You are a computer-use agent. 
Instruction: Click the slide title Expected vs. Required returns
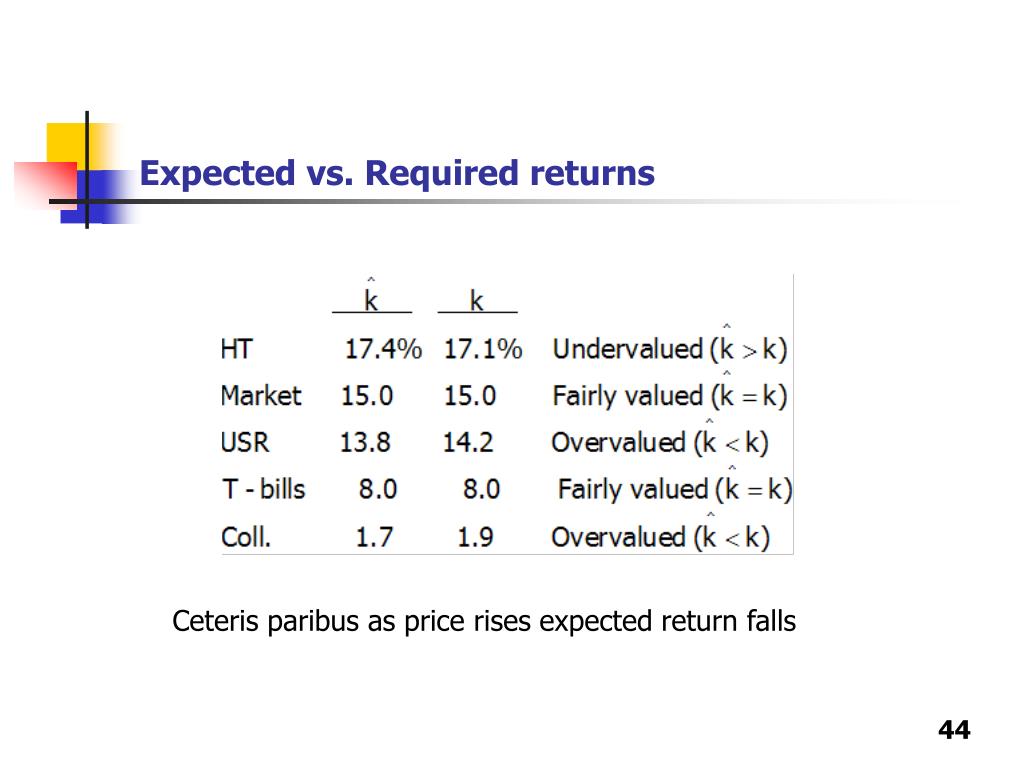pos(397,174)
